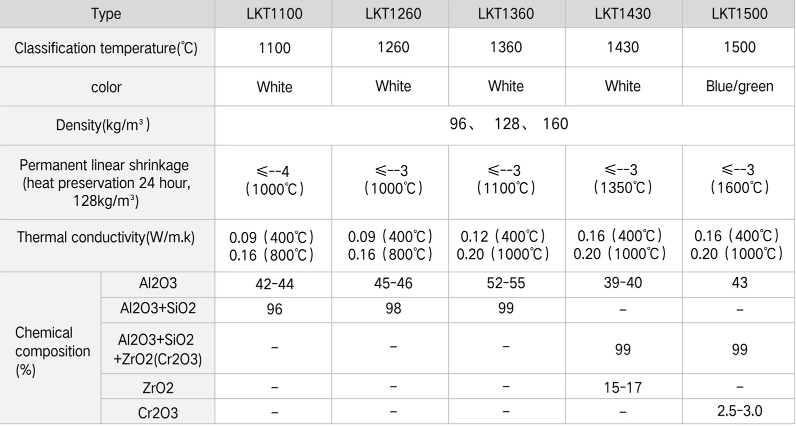The image size is (796, 426).
Task: Select the Thermal conductivity row label
Action: (x=107, y=237)
